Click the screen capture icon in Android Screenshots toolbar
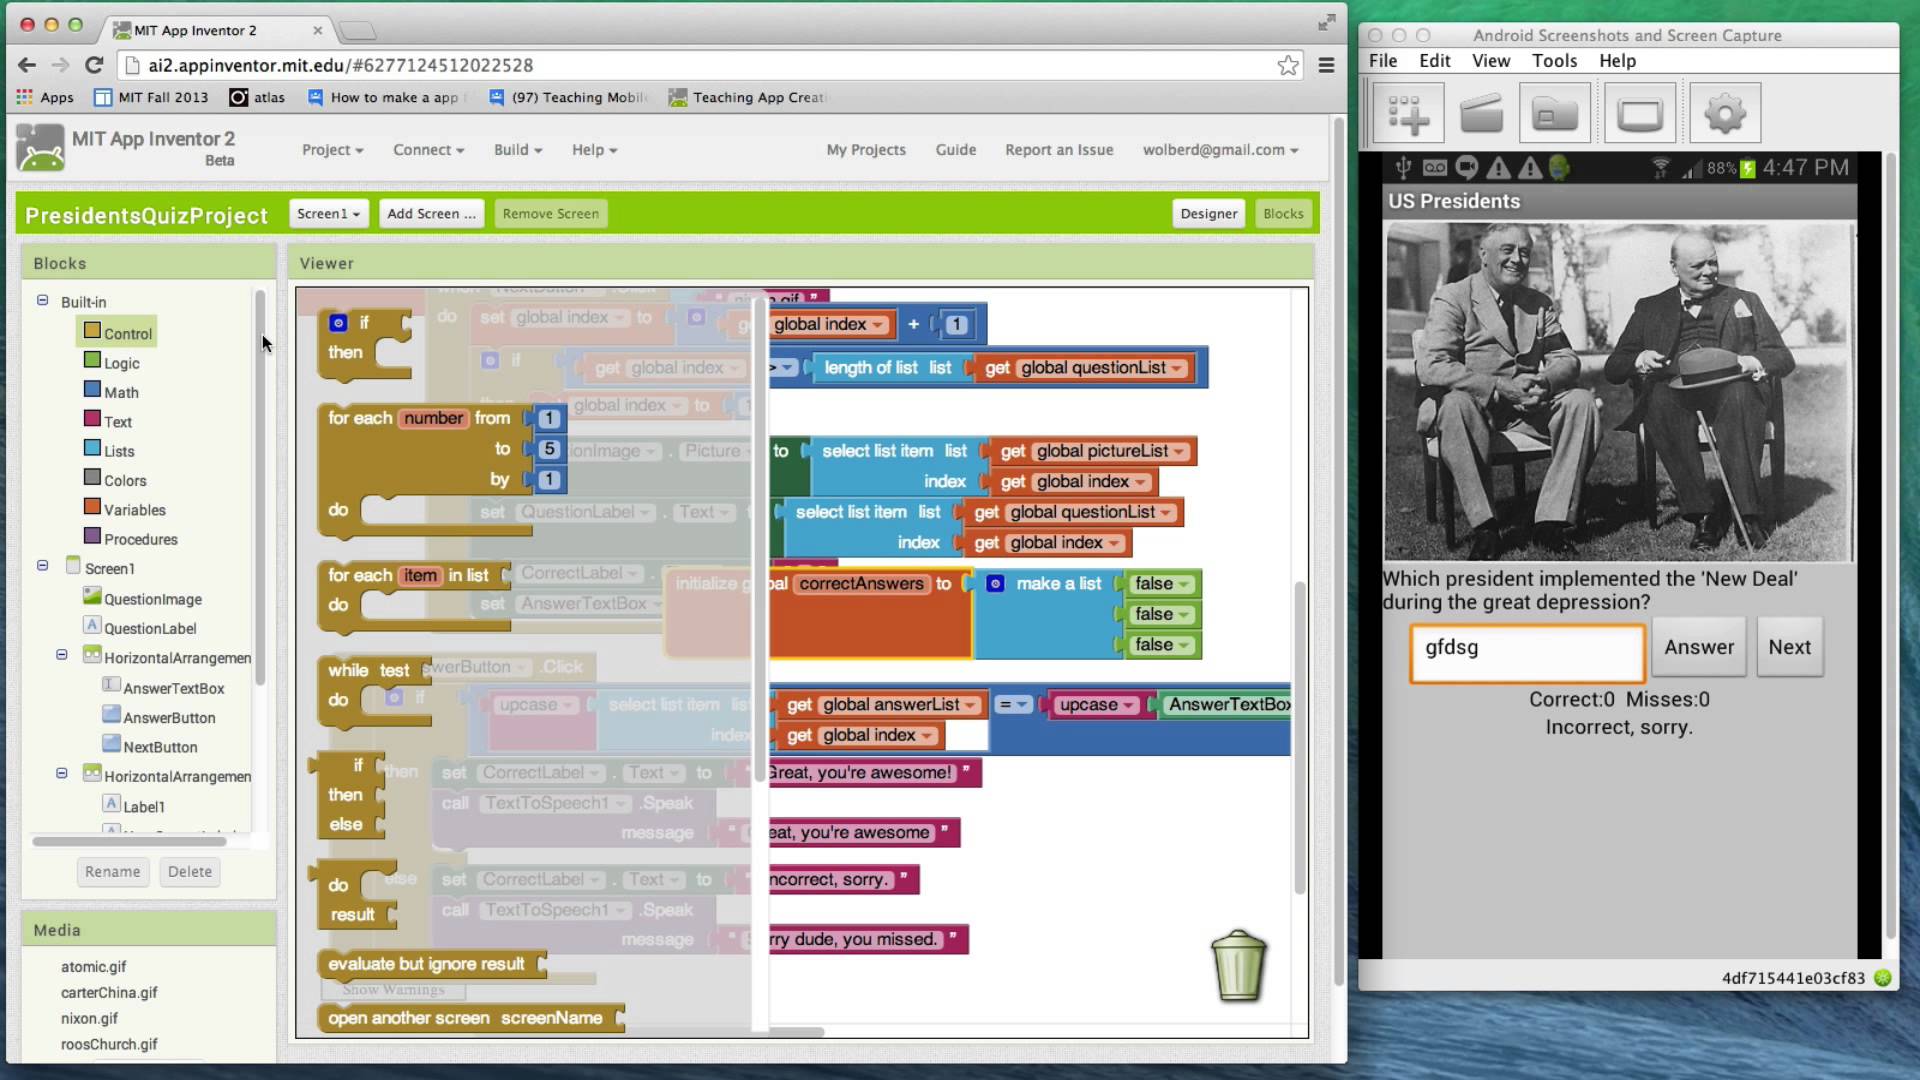 click(x=1640, y=114)
